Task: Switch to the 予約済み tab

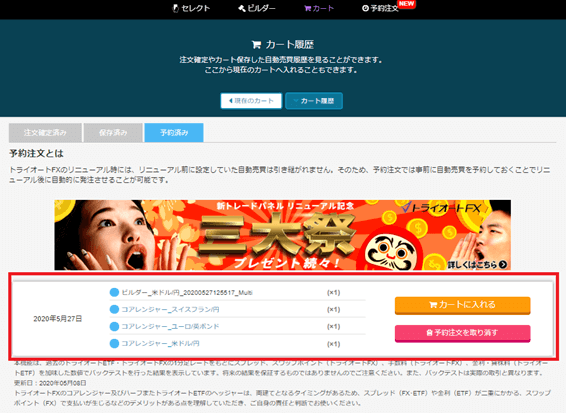Action: point(174,132)
